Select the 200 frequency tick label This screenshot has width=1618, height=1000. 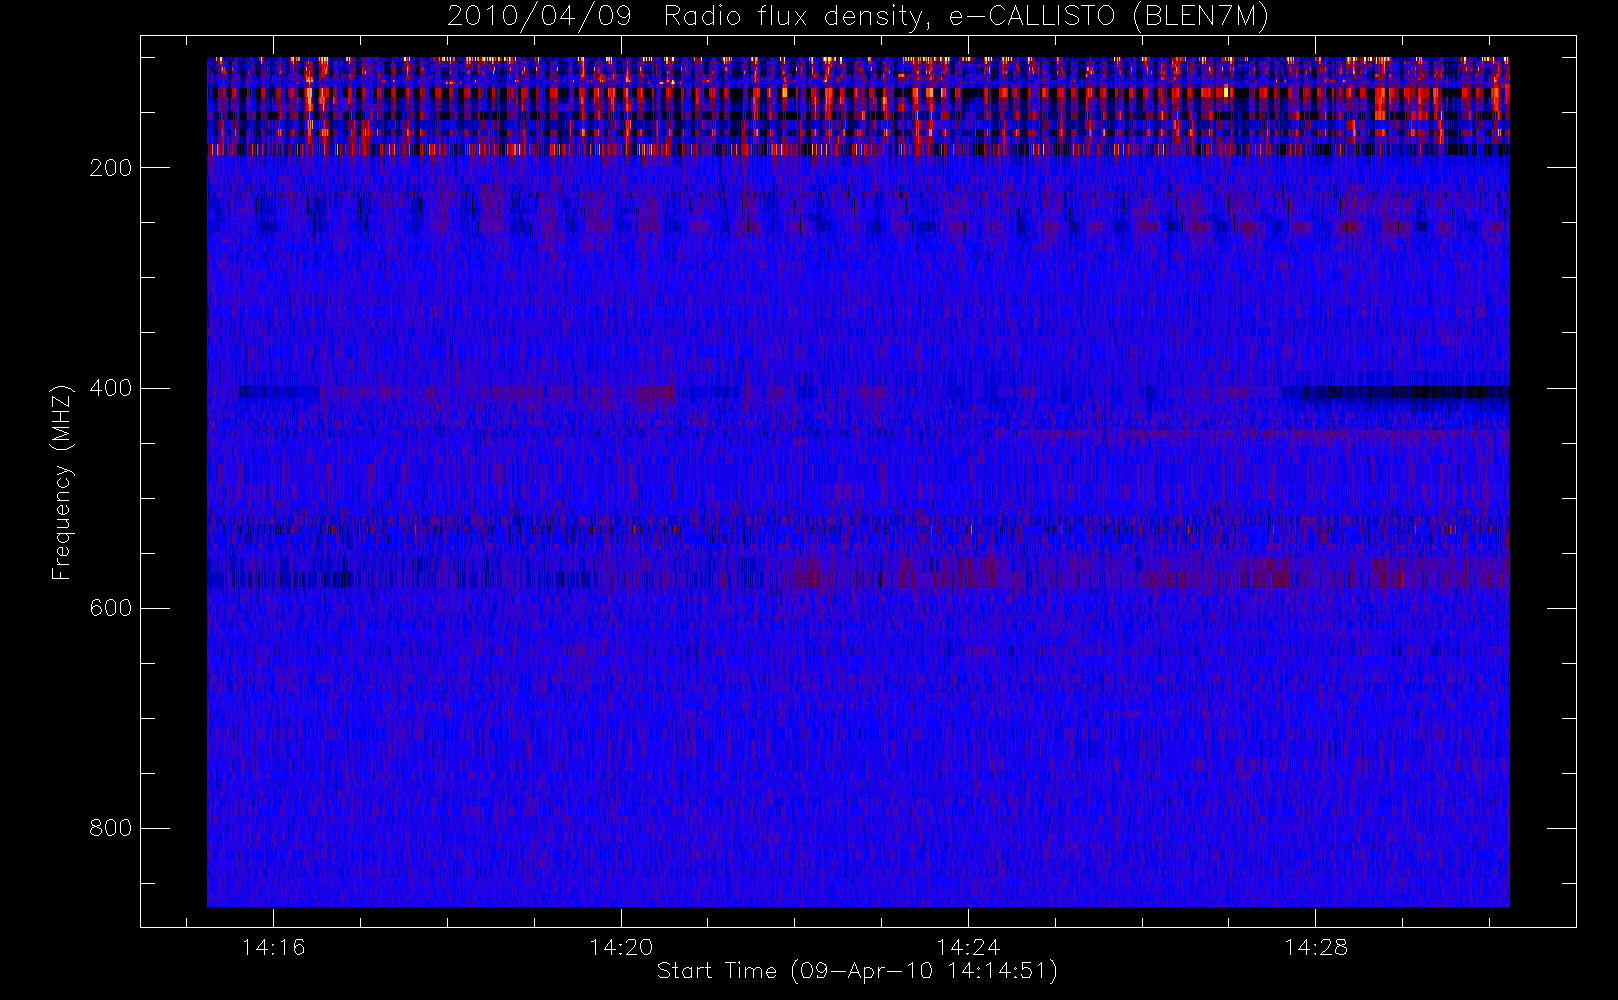110,168
